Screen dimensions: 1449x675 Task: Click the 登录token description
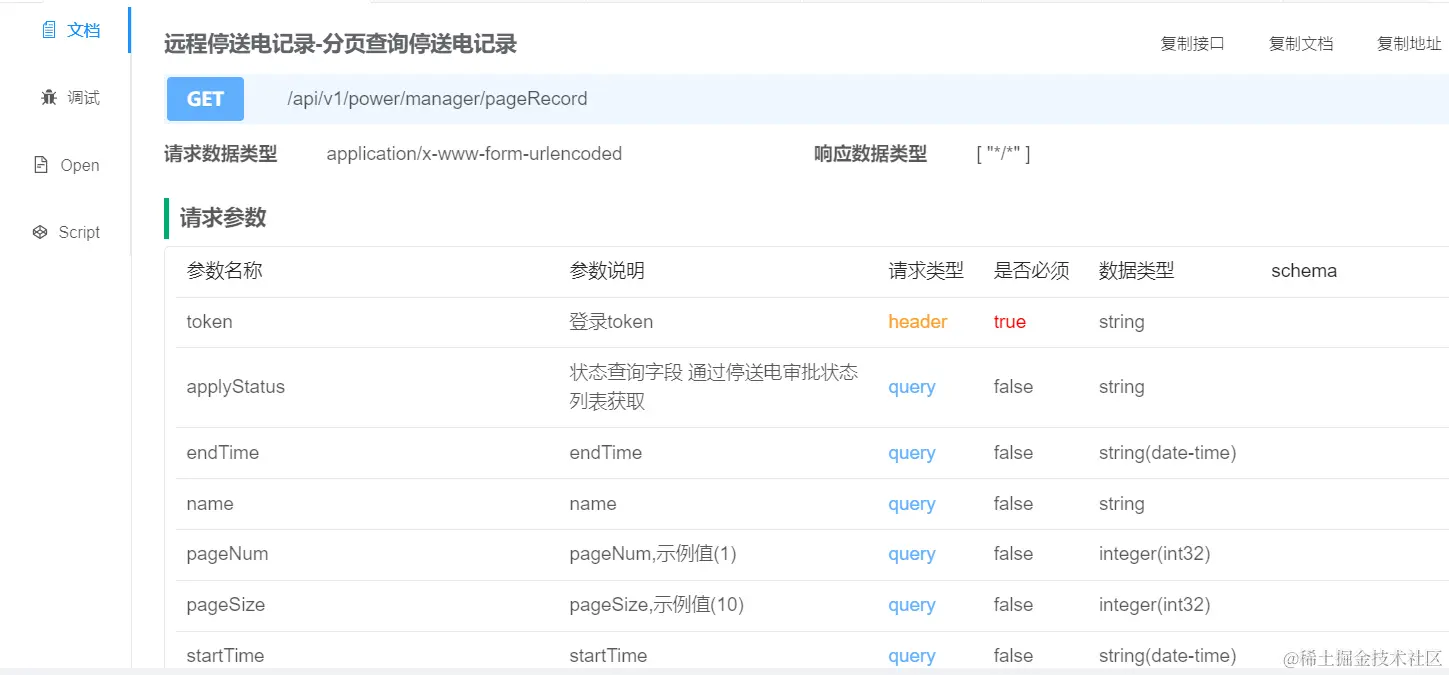pyautogui.click(x=611, y=322)
